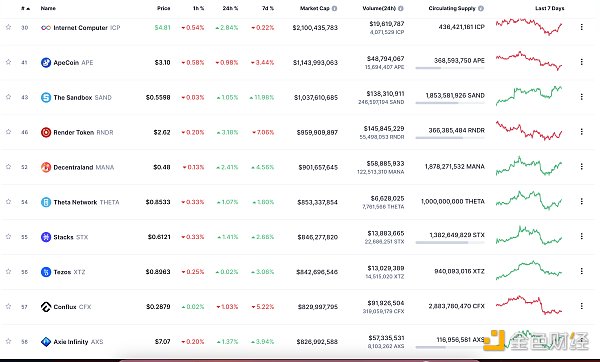Click the Sandbox SAND logo icon

coord(46,98)
